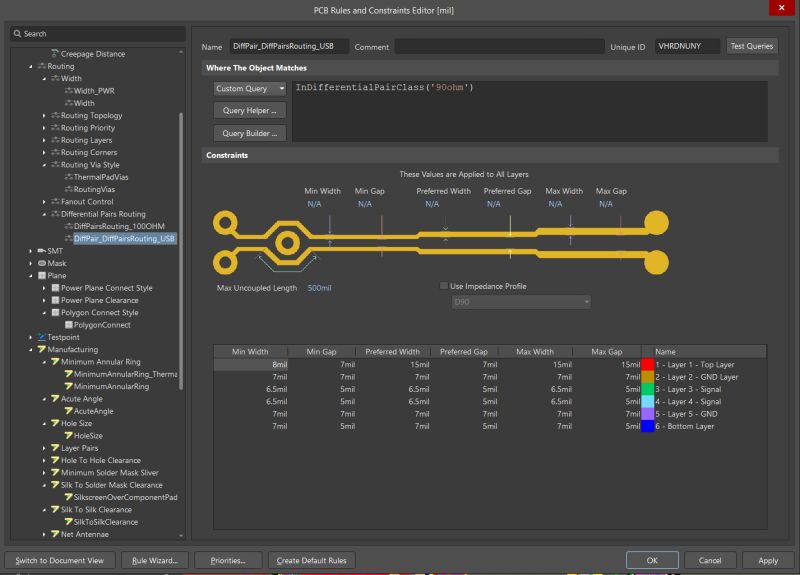
Task: Click the Manufacturing category icon
Action: (42, 349)
